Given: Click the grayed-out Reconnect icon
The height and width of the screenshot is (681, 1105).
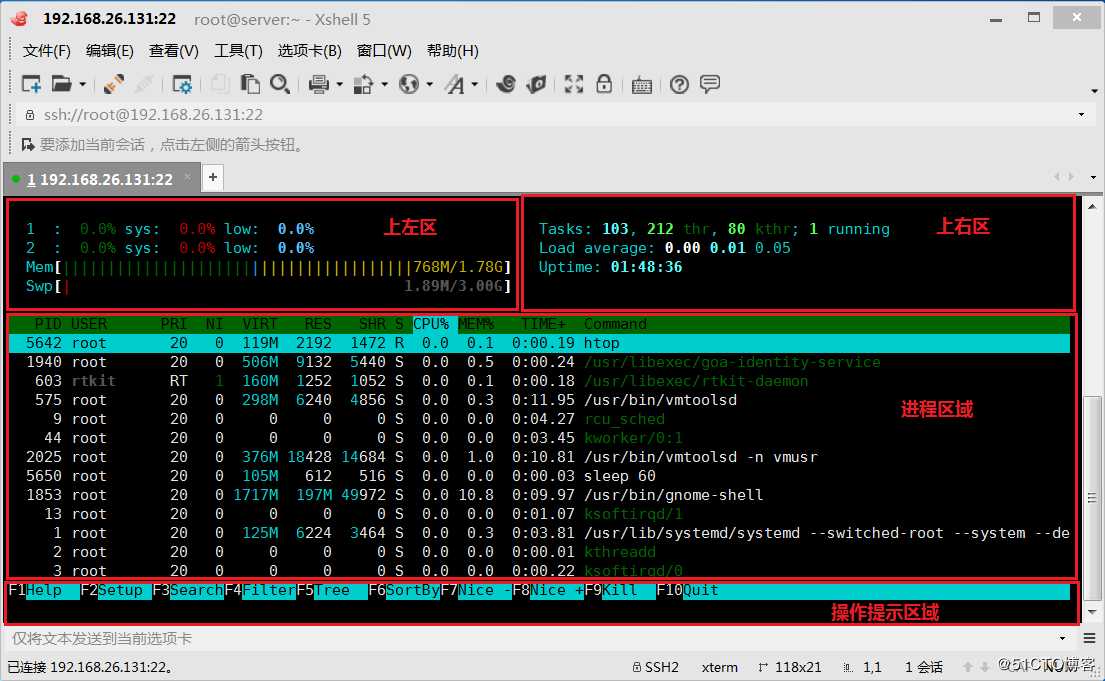Looking at the screenshot, I should point(144,85).
